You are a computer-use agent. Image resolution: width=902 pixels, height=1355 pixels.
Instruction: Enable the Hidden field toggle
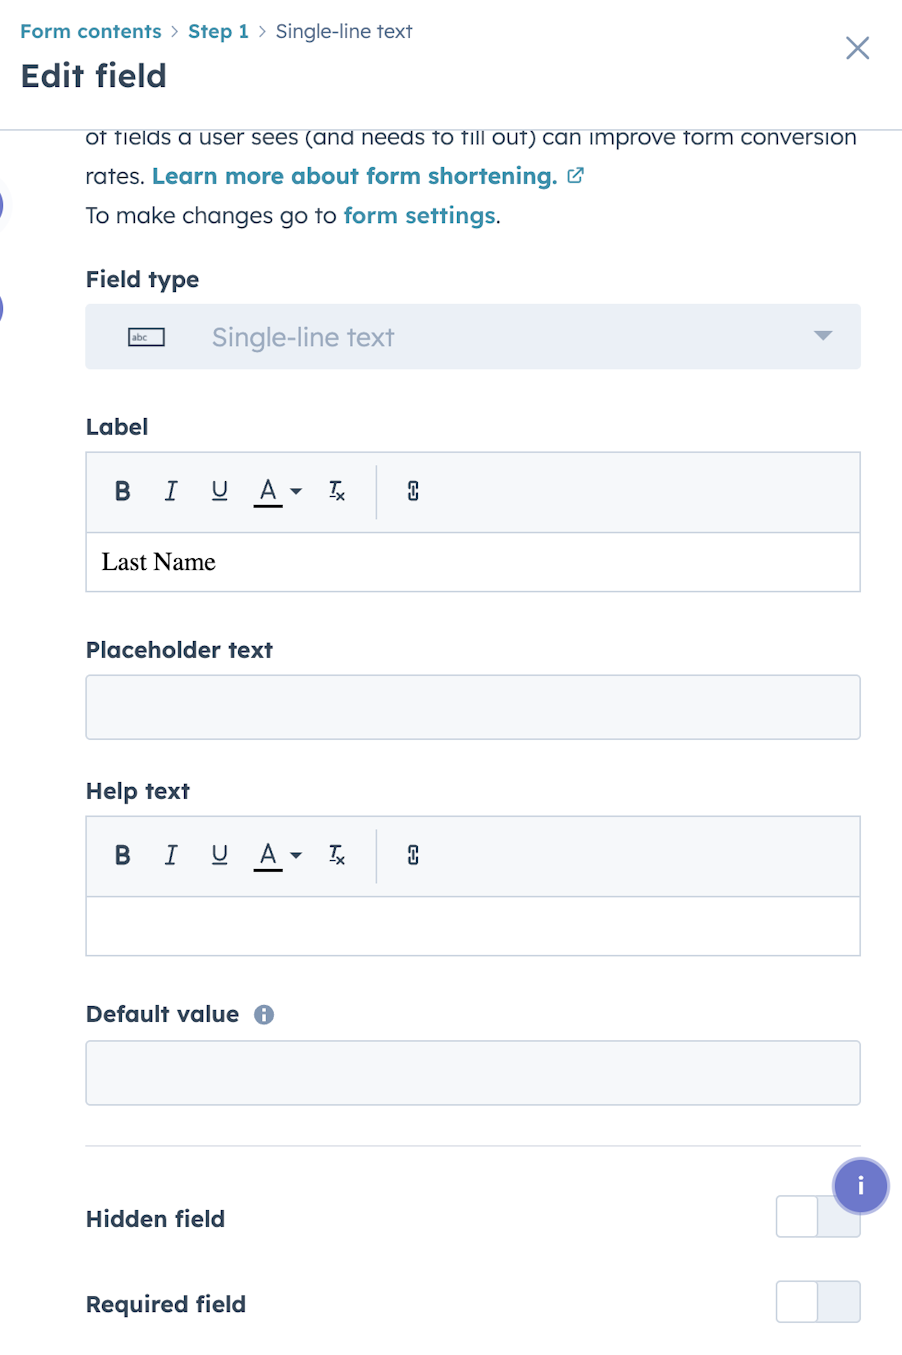click(x=817, y=1217)
